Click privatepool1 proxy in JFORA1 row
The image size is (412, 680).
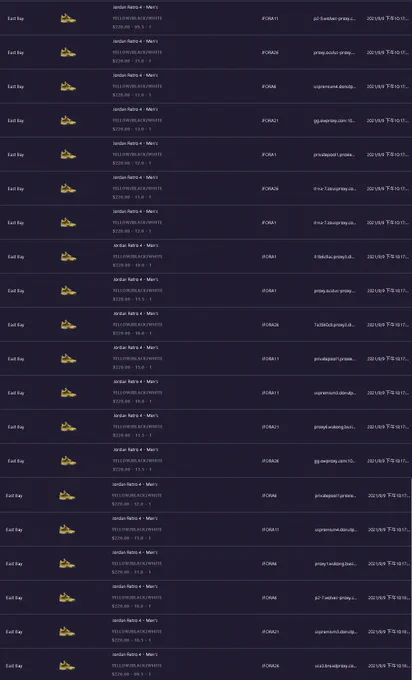point(334,155)
